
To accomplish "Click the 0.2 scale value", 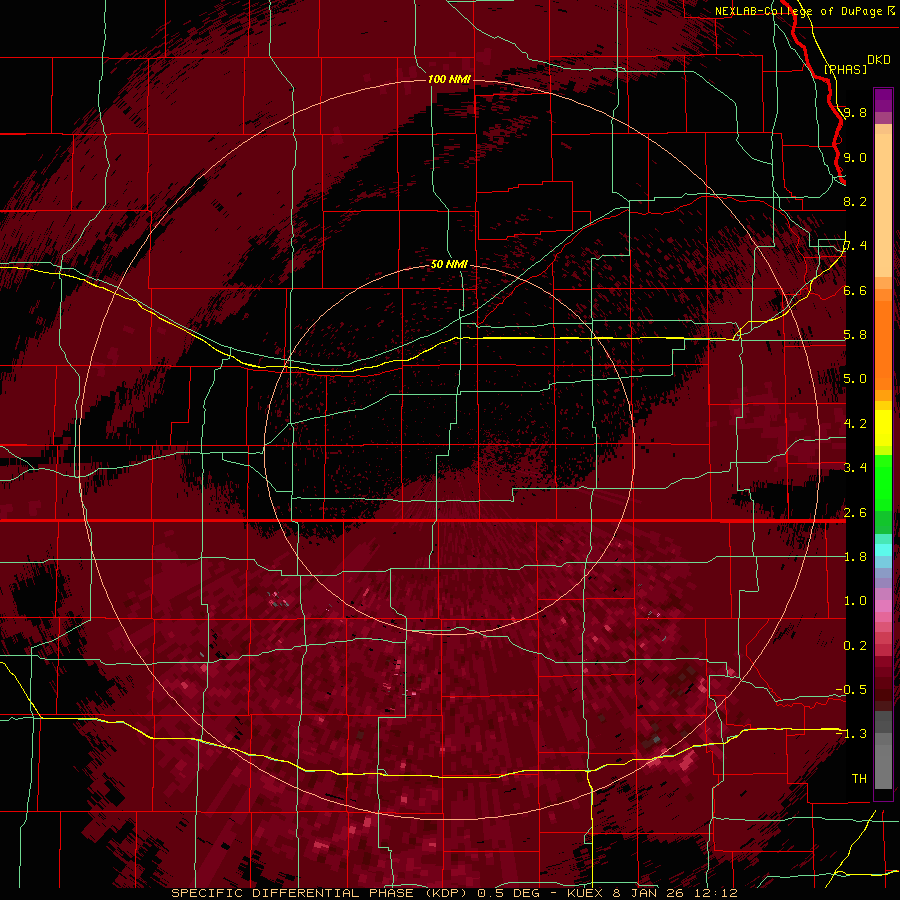I will (x=855, y=646).
